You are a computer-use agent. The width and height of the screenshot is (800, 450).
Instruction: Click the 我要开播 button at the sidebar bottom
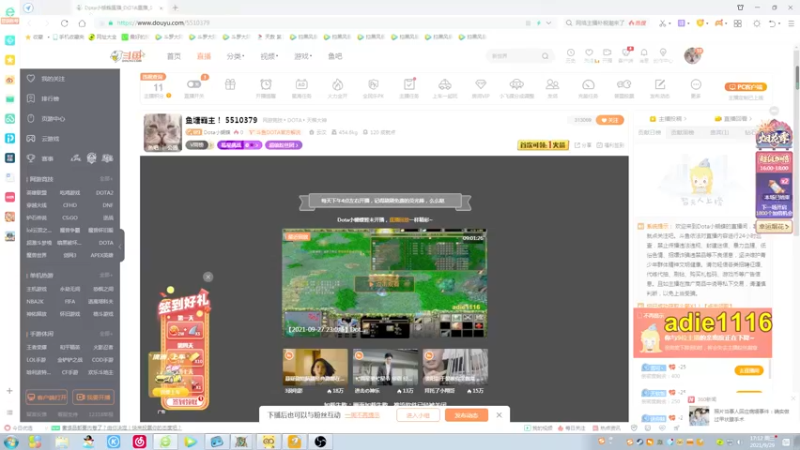(94, 397)
